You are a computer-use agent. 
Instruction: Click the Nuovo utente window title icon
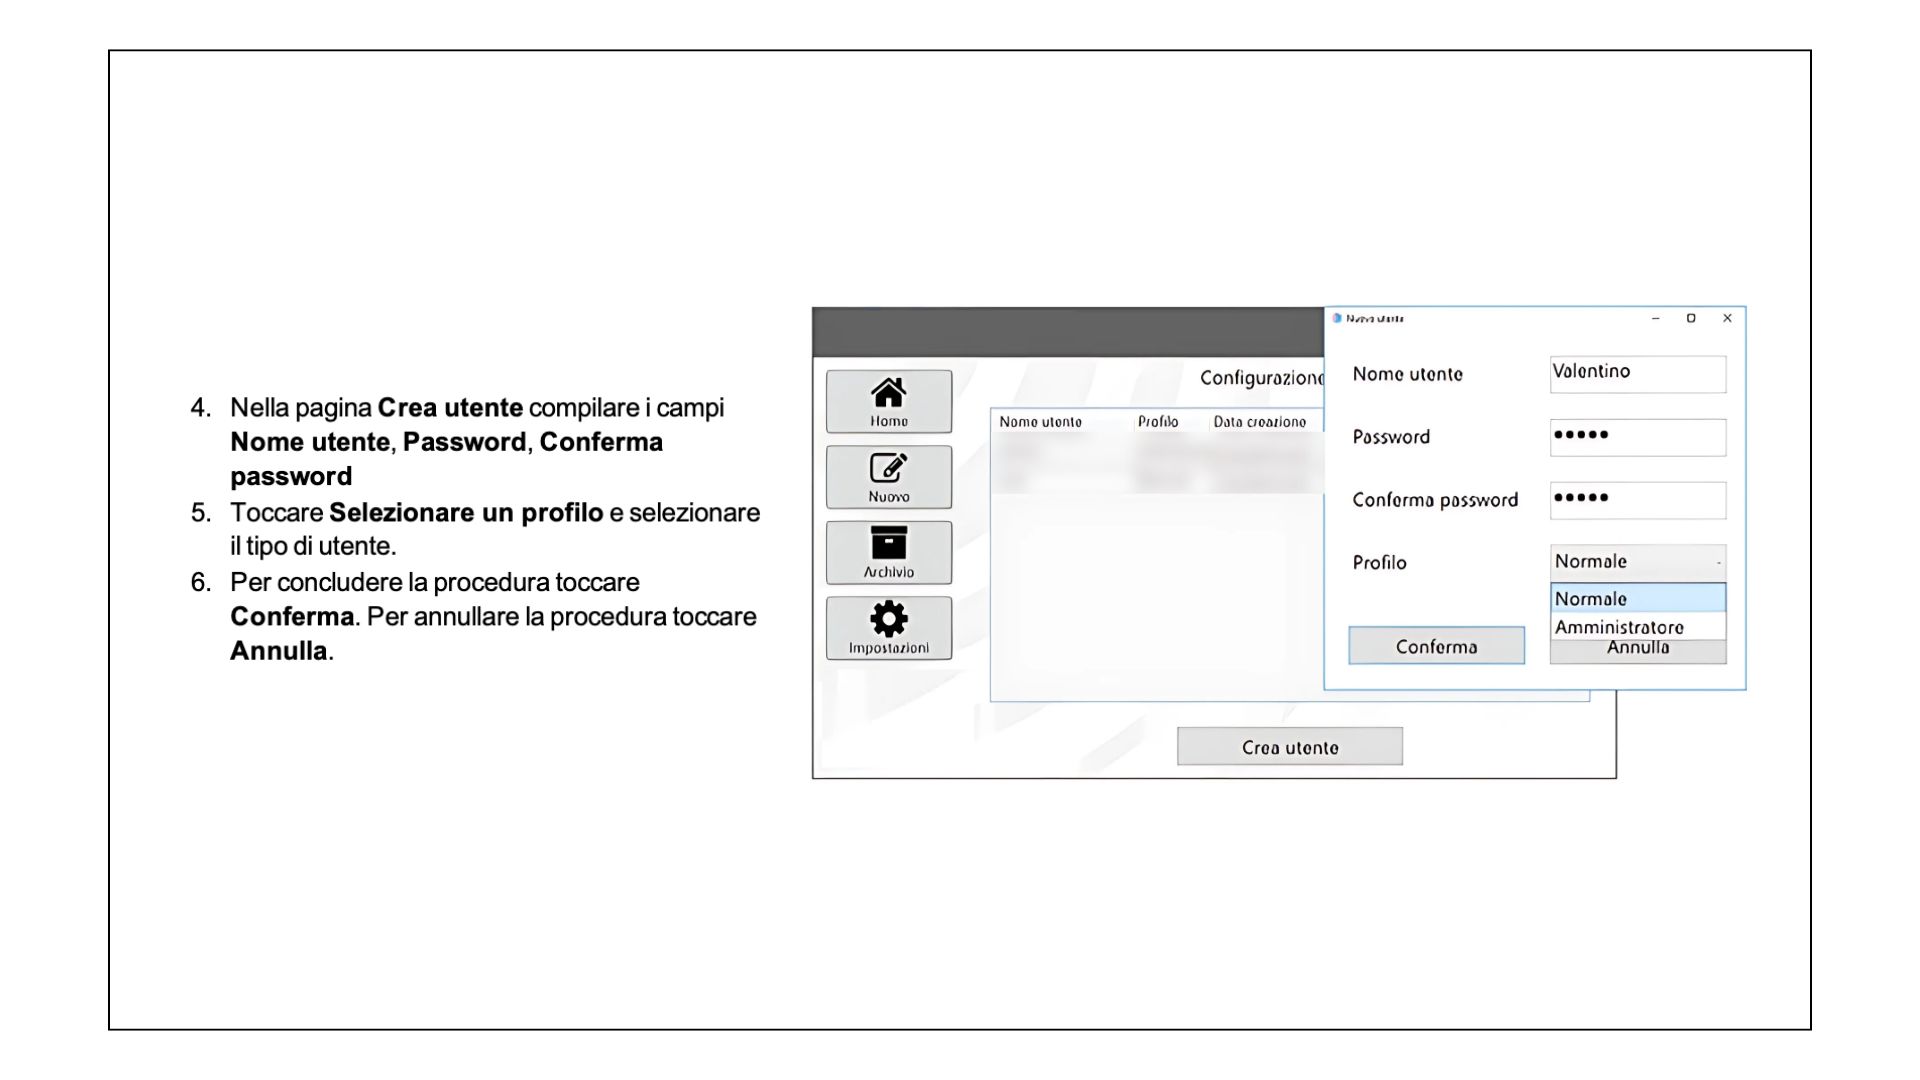tap(1337, 318)
